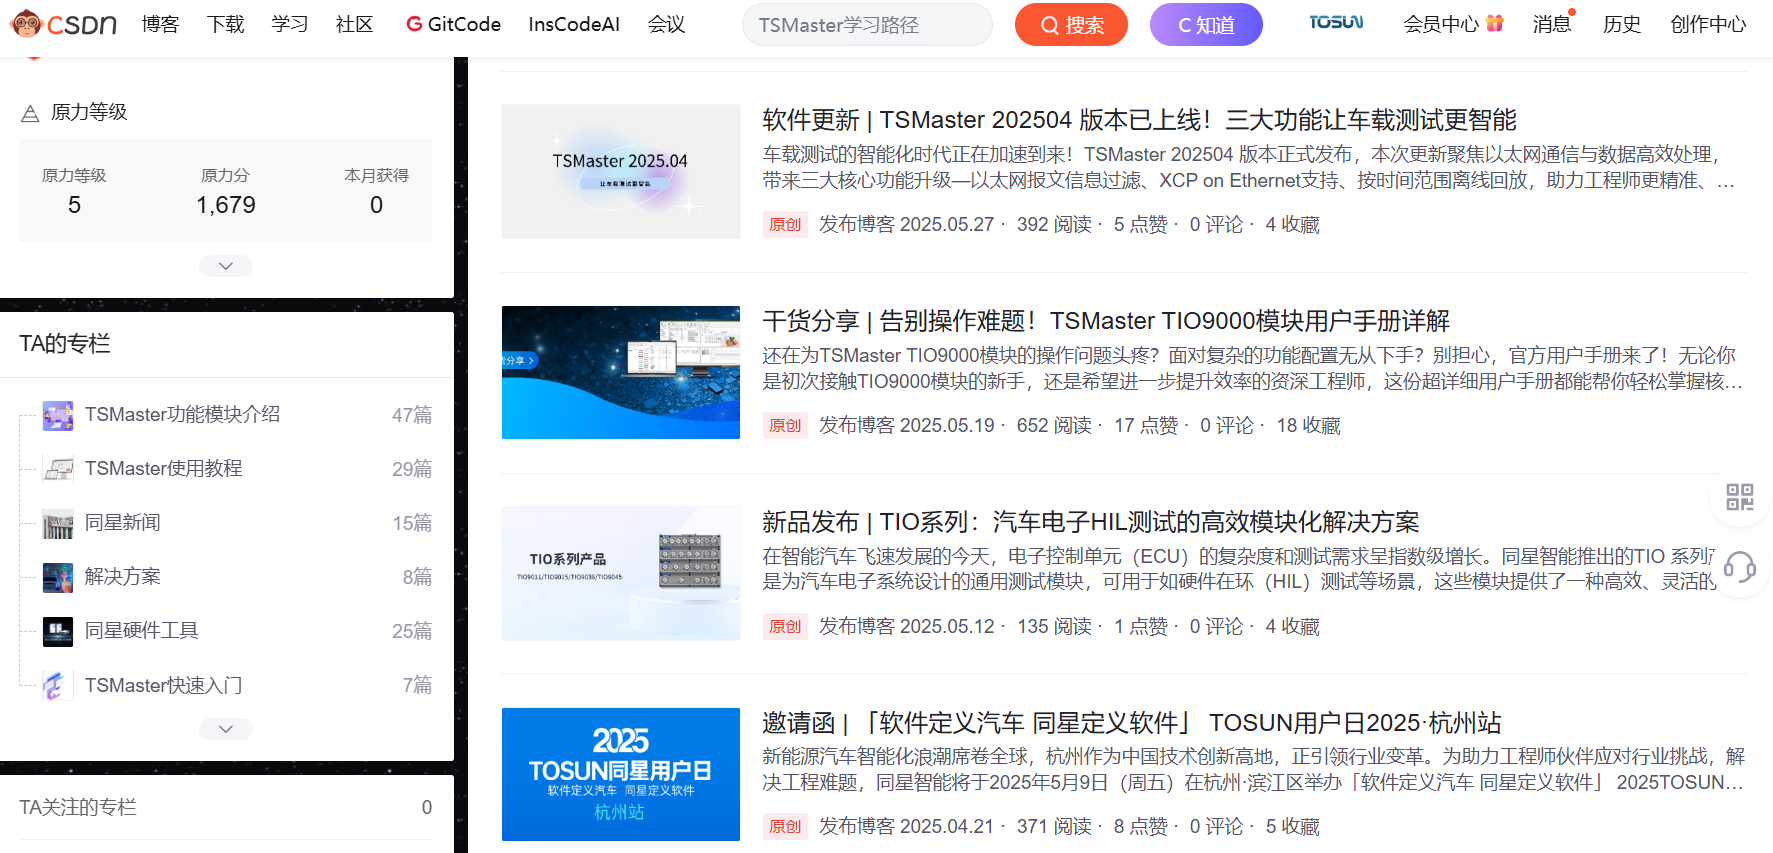
Task: Open the 社区 menu
Action: (x=354, y=24)
